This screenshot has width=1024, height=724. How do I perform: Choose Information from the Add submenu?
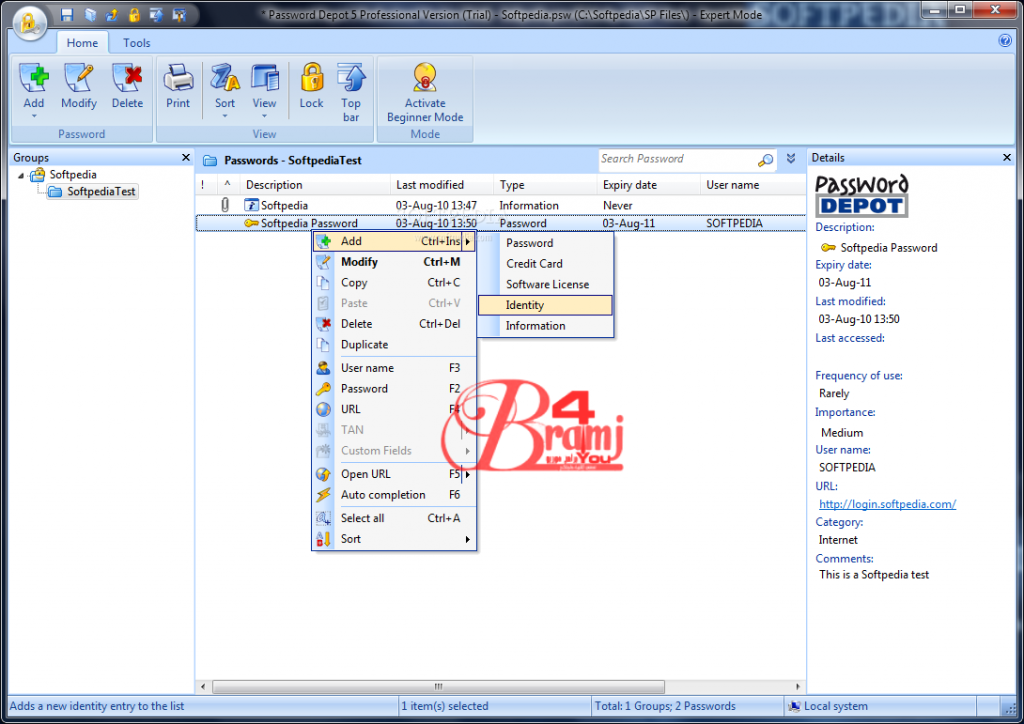click(x=545, y=326)
